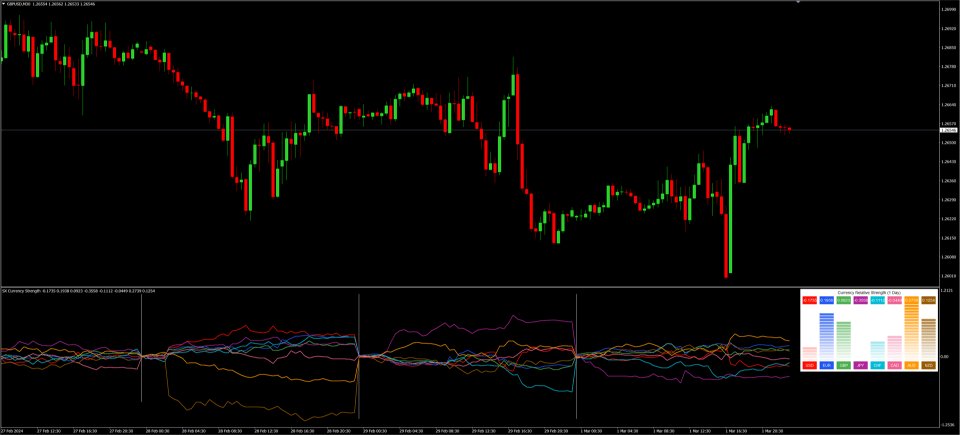Screen dimensions: 960x435
Task: Select the blue EUR label button
Action: pos(827,365)
